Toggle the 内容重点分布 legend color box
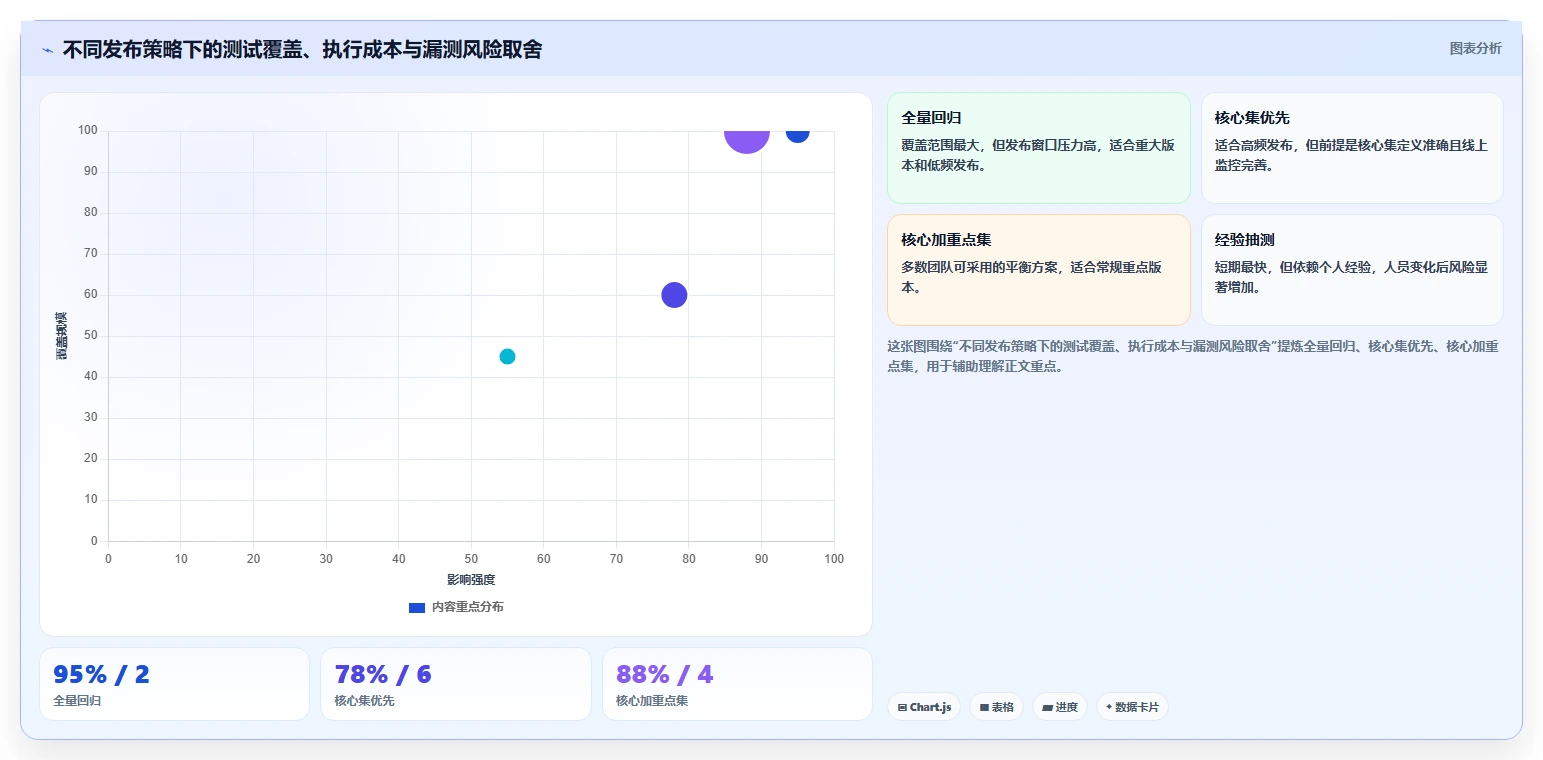Viewport: 1543px width, 760px height. 417,607
